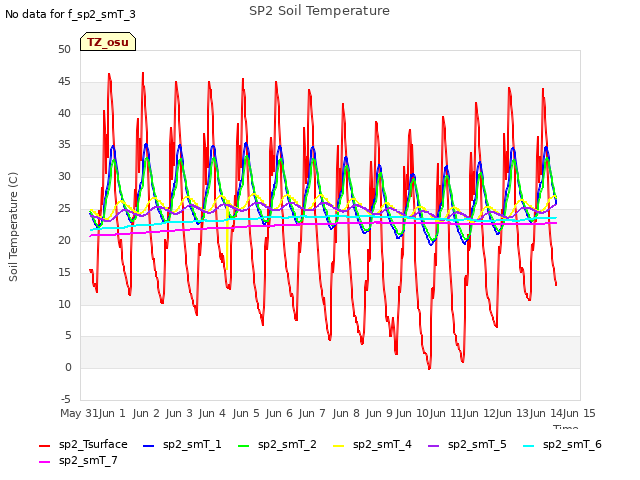Click the Jun 4 x-axis tick label
This screenshot has width=640, height=480.
(x=212, y=413)
